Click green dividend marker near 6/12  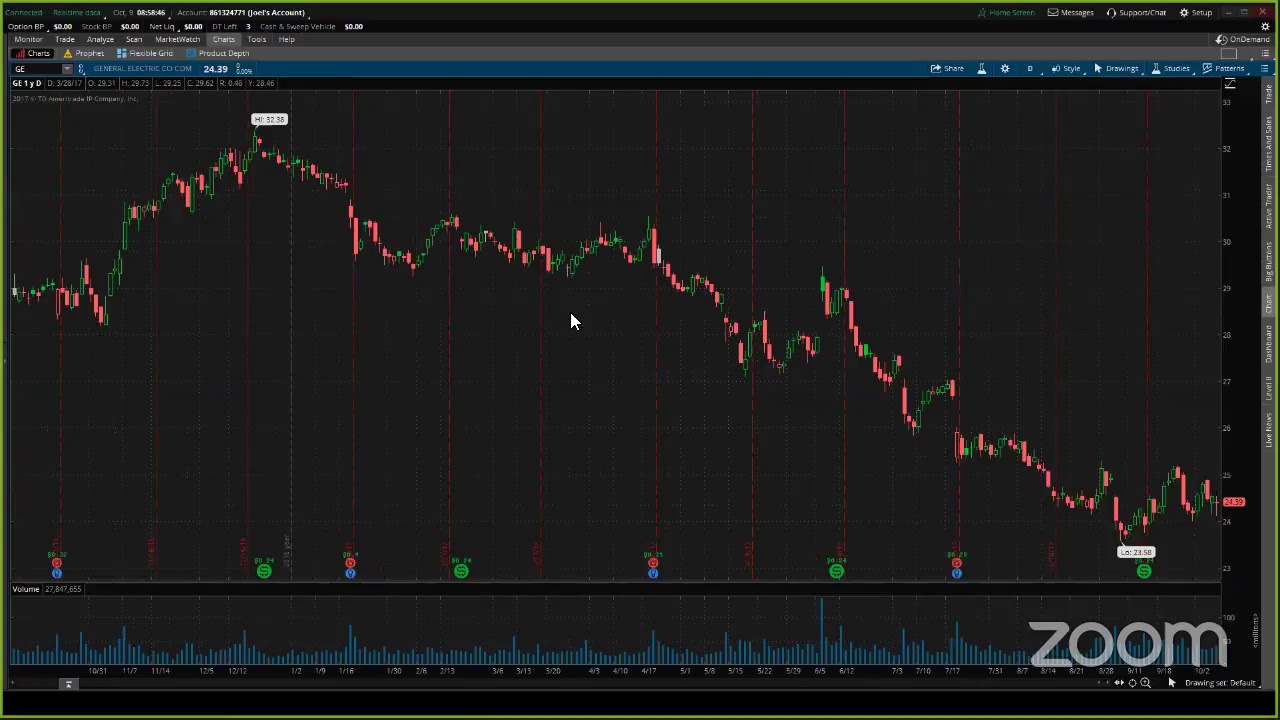tap(836, 570)
